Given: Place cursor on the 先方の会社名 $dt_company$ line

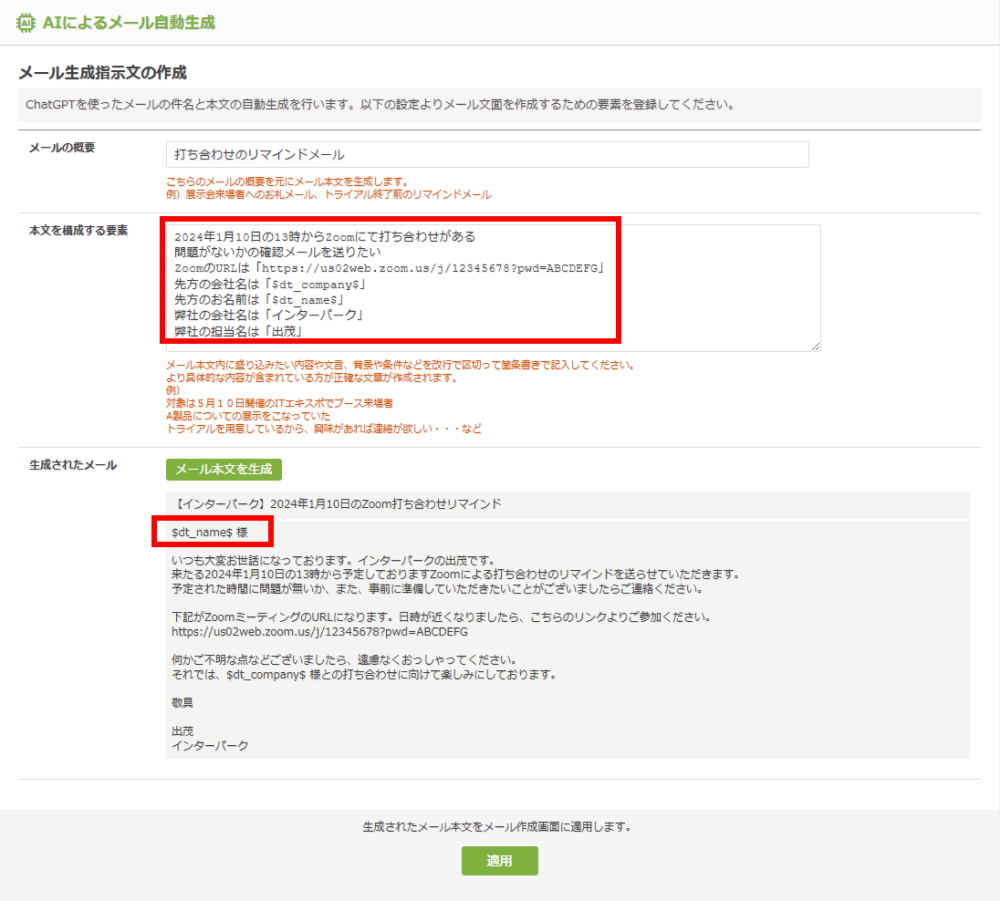Looking at the screenshot, I should (x=270, y=284).
